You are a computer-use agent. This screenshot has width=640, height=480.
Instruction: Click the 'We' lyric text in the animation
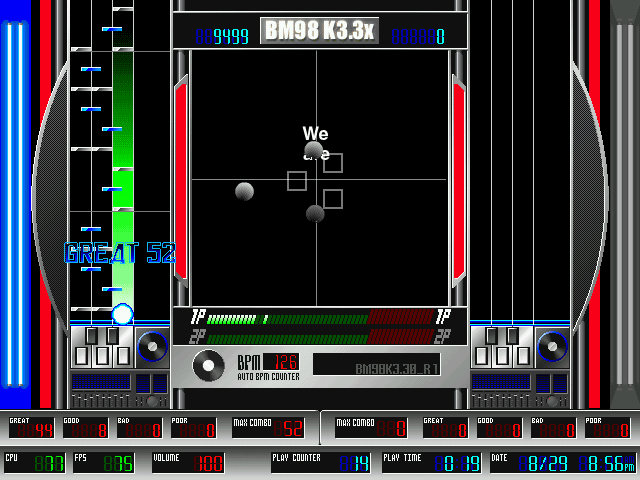tap(315, 133)
